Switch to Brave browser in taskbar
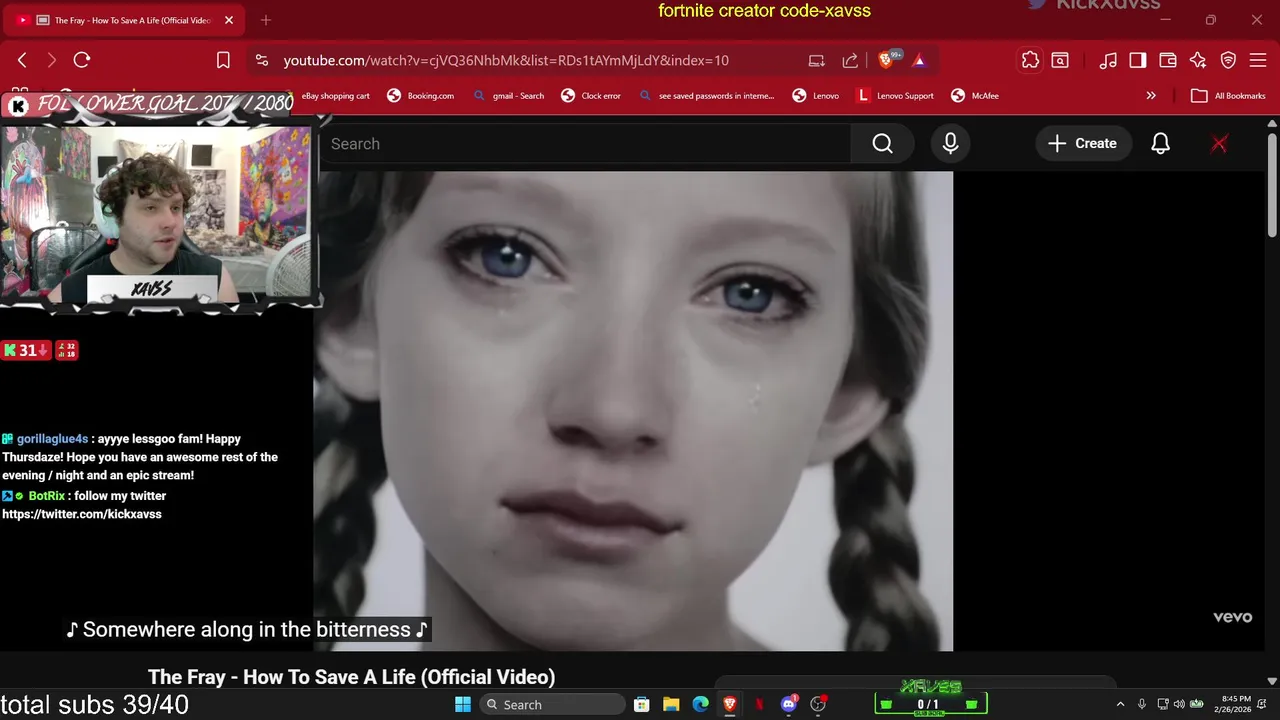The height and width of the screenshot is (720, 1280). point(730,705)
